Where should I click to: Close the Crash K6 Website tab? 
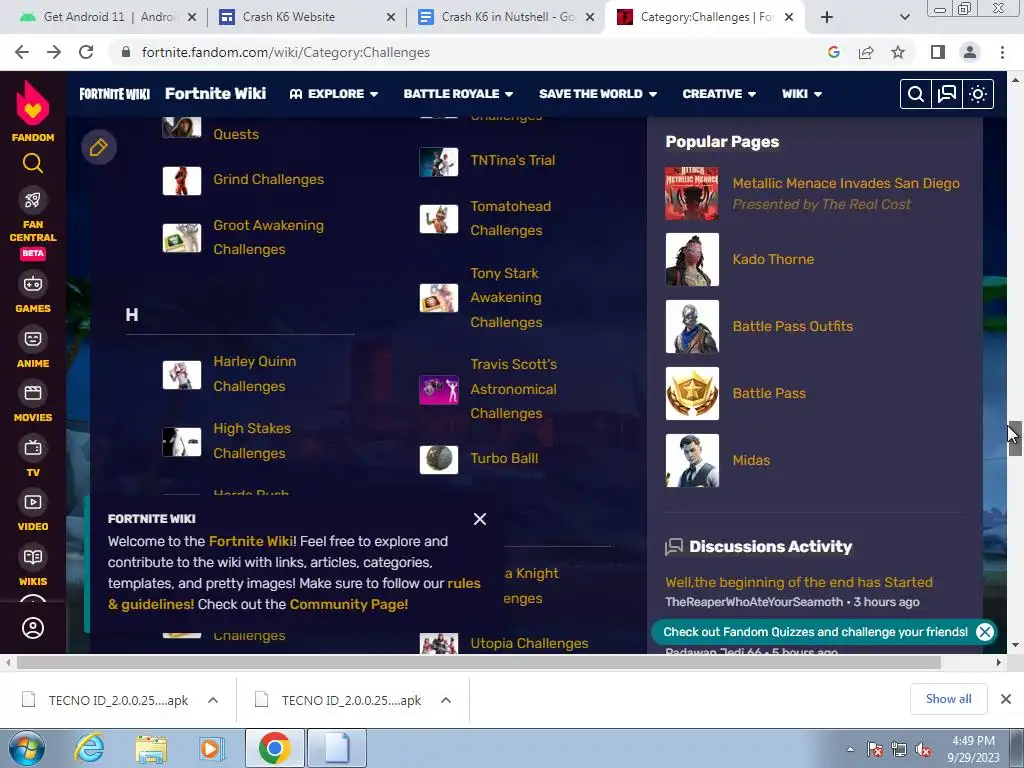point(391,17)
